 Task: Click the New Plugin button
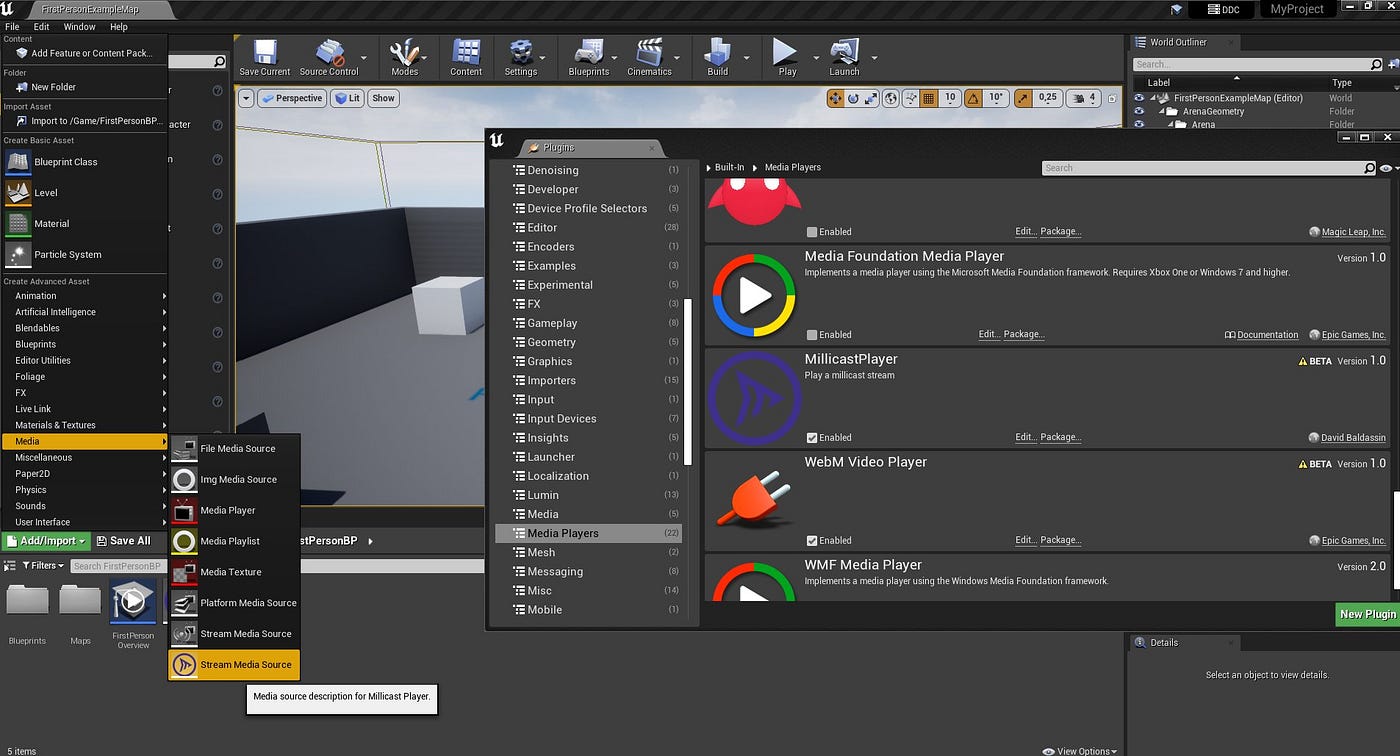click(1367, 614)
